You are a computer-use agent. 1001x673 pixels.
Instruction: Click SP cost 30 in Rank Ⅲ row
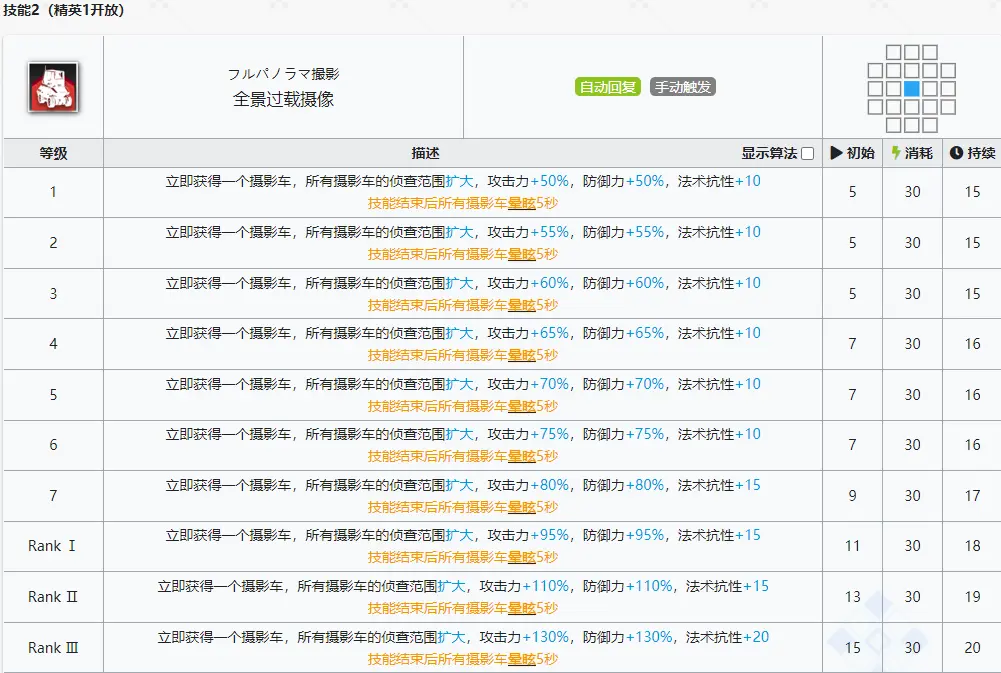912,647
